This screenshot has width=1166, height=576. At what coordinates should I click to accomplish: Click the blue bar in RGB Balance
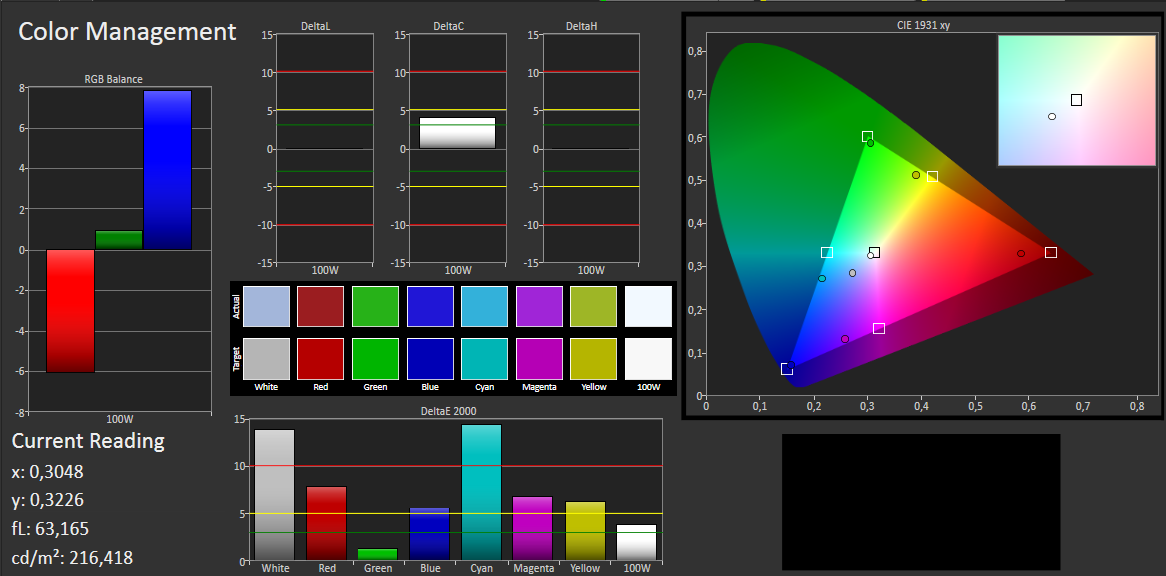pyautogui.click(x=167, y=170)
